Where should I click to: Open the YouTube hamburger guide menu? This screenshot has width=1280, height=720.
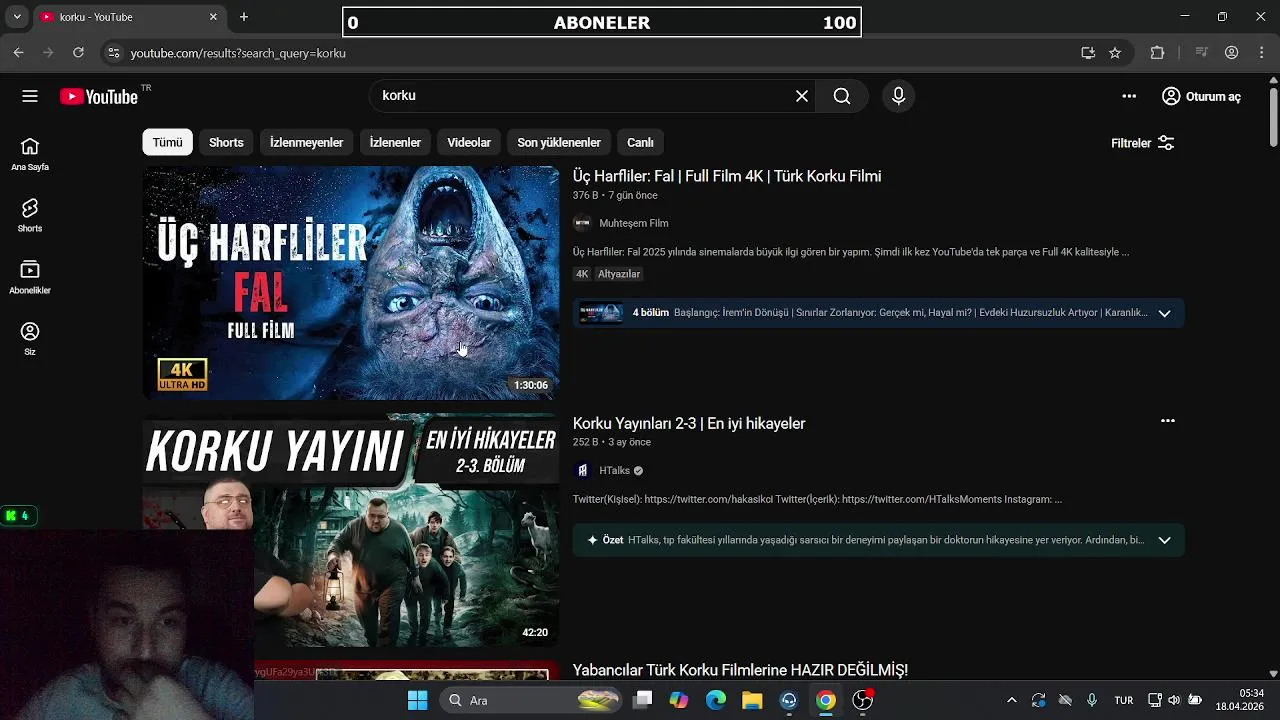coord(30,96)
